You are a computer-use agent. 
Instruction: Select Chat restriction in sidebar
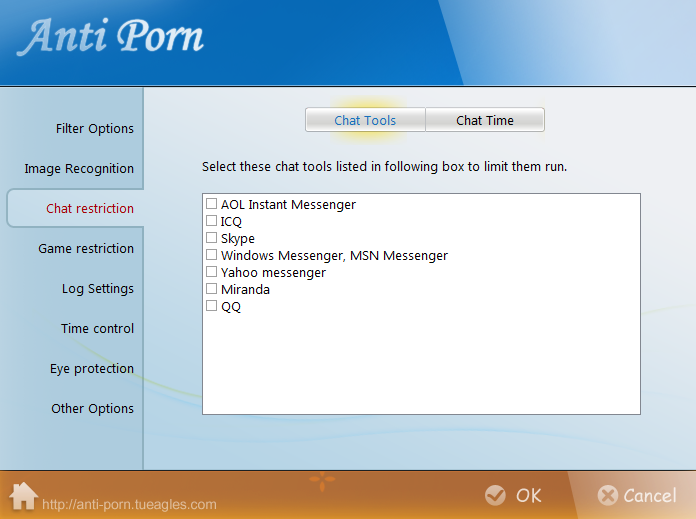(x=90, y=208)
